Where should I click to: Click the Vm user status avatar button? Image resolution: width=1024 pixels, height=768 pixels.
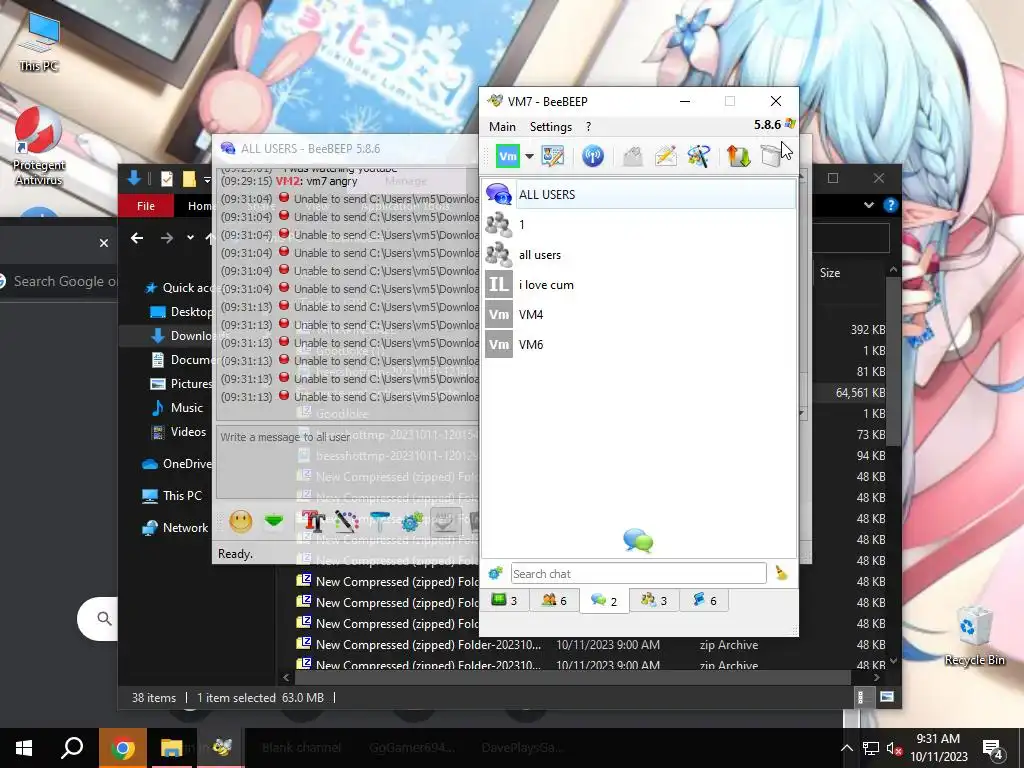pyautogui.click(x=507, y=156)
